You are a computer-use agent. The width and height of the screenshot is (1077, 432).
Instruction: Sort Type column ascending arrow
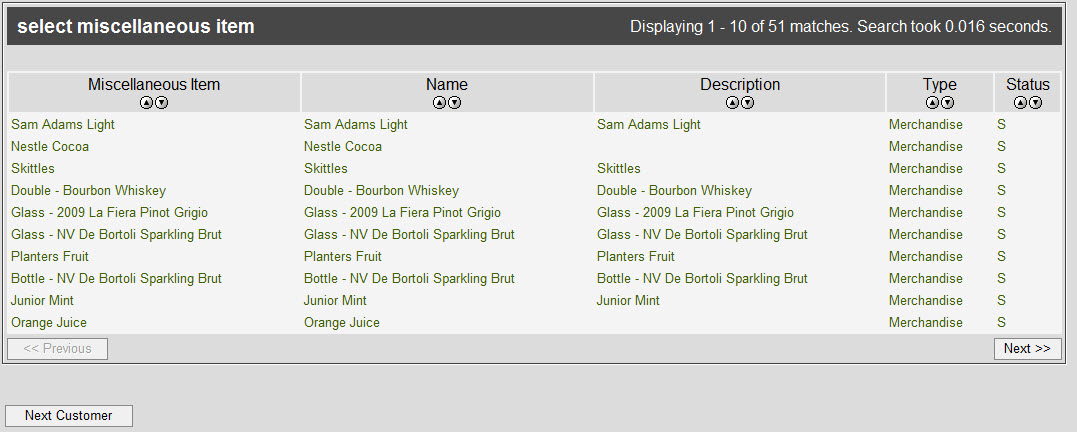click(932, 103)
